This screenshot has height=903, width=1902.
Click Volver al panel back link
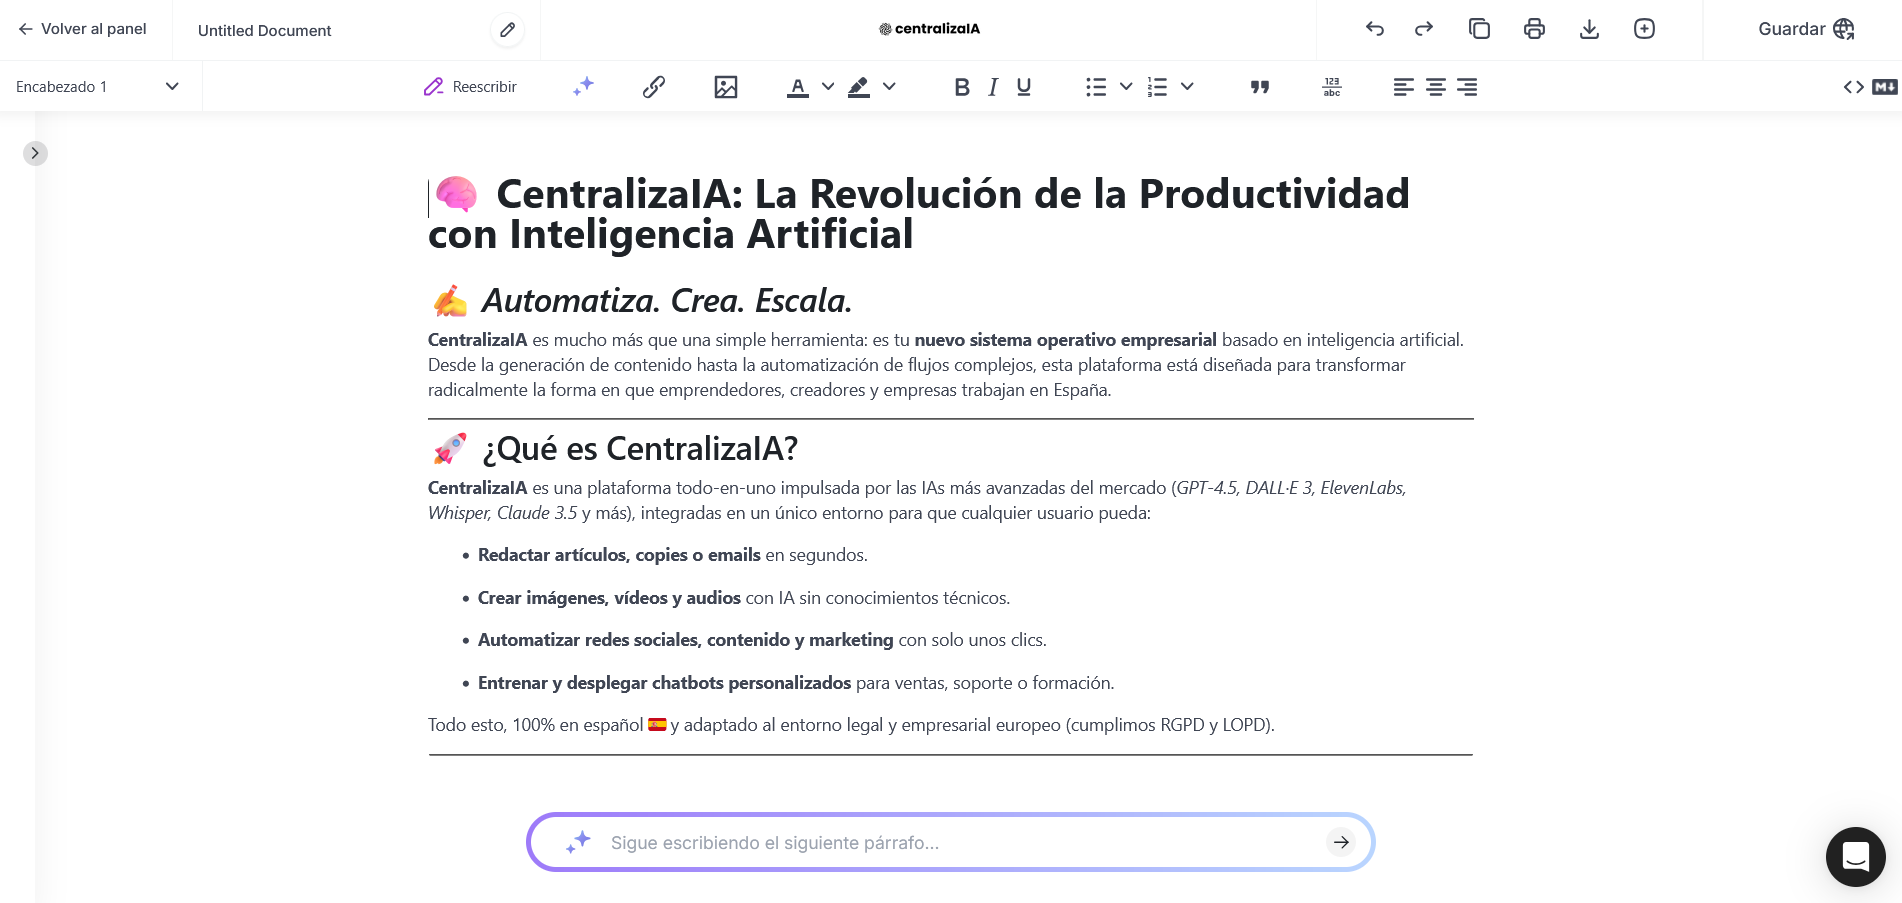(x=82, y=29)
